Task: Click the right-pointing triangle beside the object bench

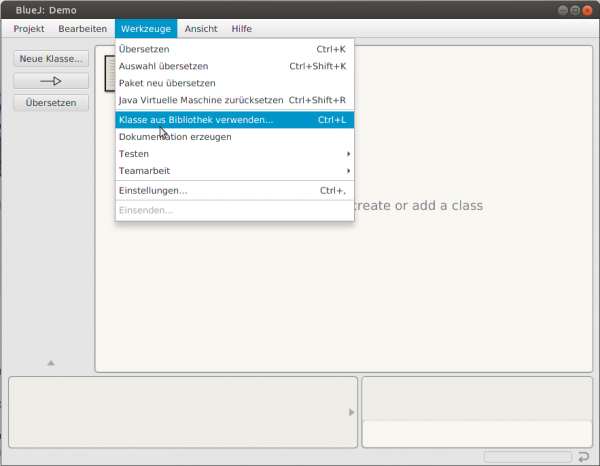Action: pos(351,412)
